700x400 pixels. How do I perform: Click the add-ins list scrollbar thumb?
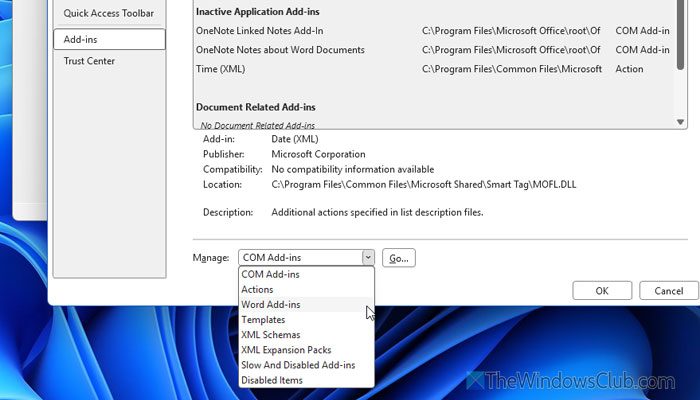[680, 35]
